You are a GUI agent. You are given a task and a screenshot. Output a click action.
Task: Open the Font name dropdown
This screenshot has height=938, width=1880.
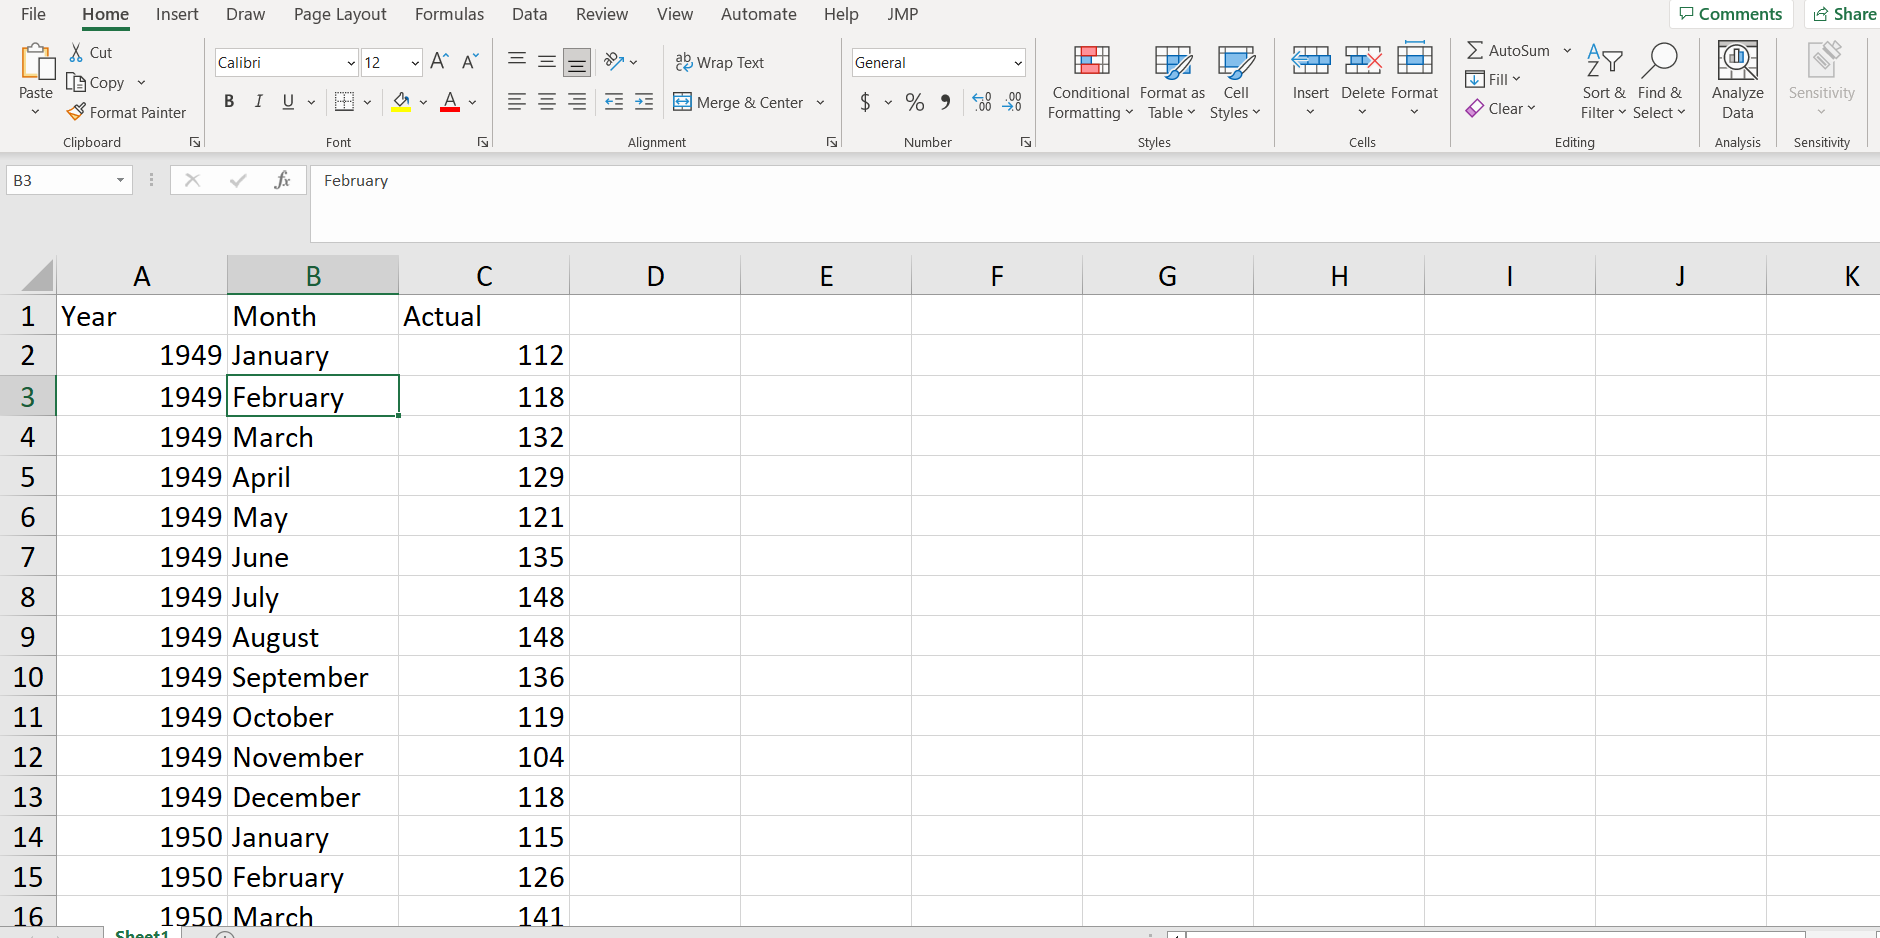tap(350, 62)
